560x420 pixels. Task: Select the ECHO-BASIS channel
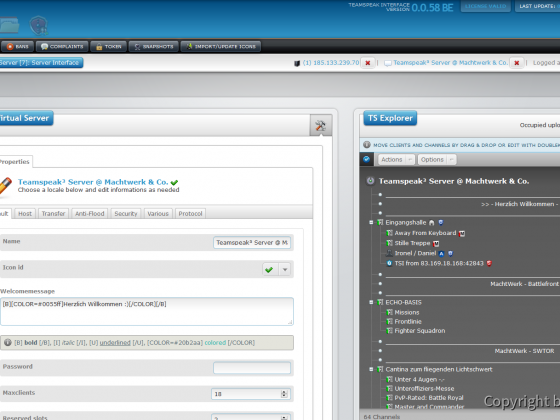point(403,302)
